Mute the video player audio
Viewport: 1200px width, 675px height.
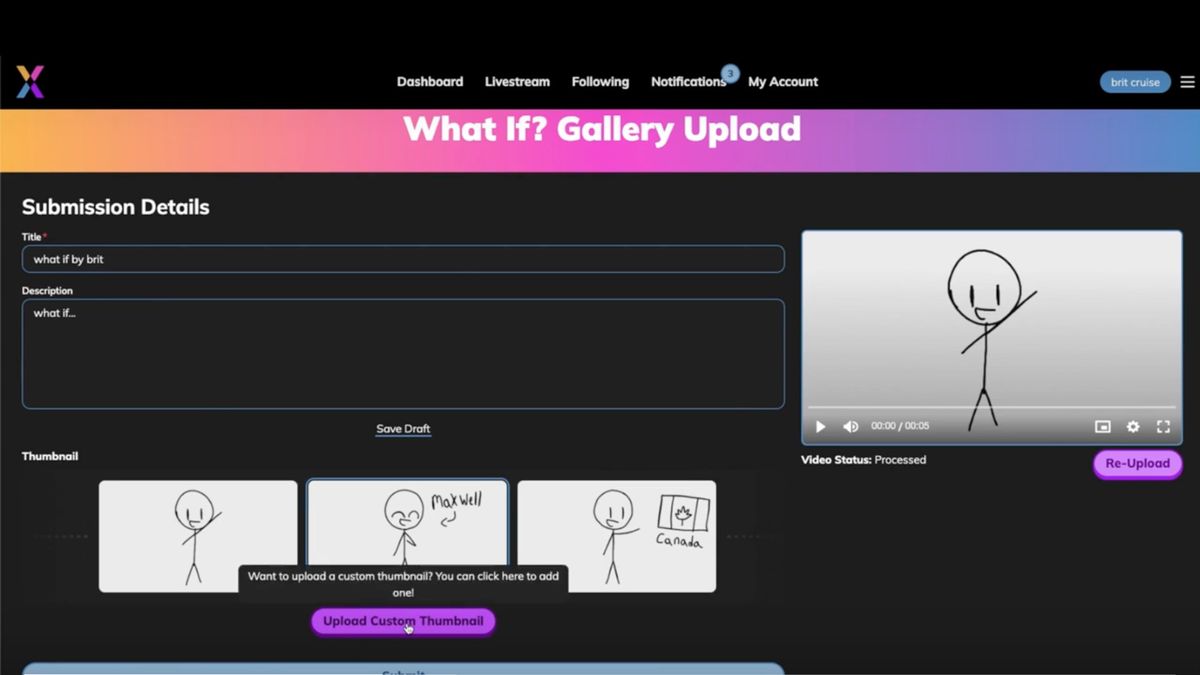[851, 426]
